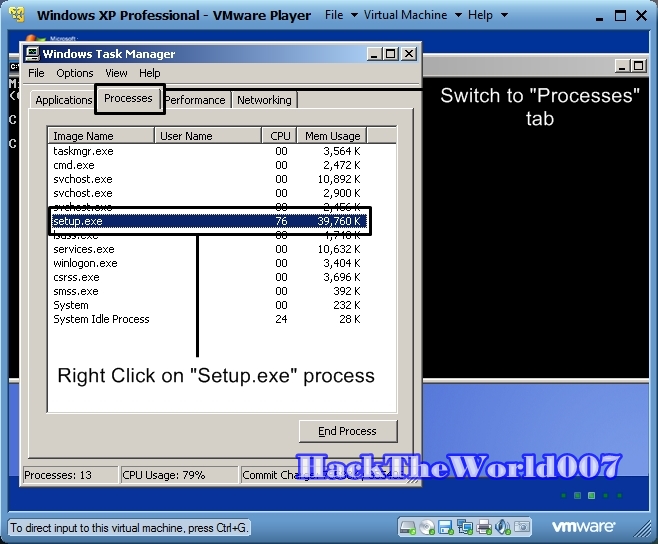
Task: Close the VMware Player window
Action: click(641, 16)
